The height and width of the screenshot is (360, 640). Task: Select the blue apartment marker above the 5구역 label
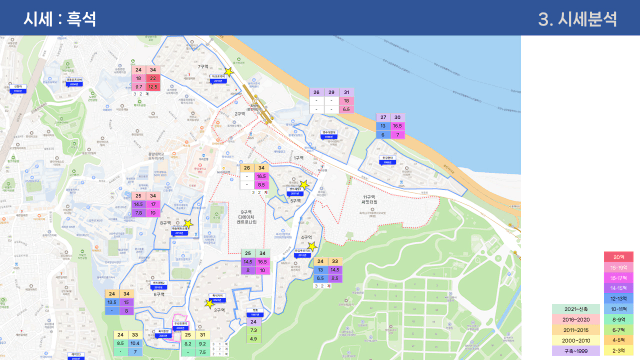[294, 191]
